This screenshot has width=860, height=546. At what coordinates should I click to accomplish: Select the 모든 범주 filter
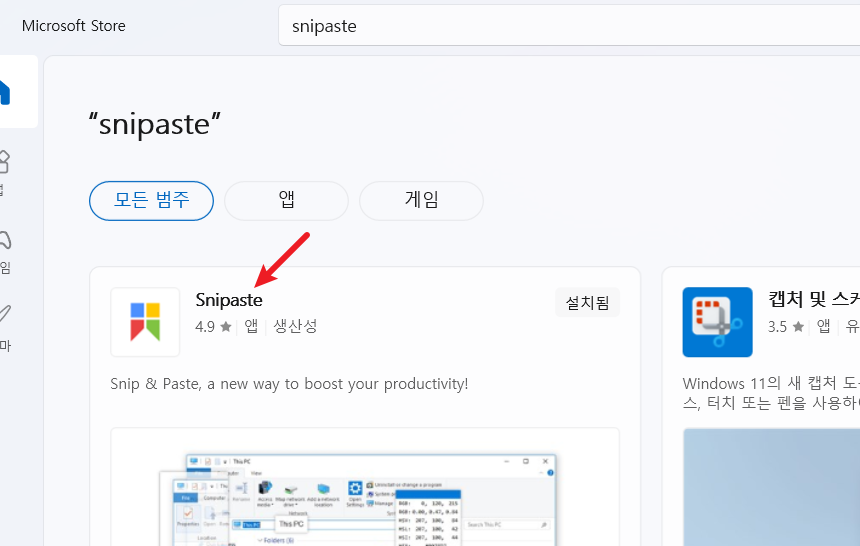click(151, 201)
